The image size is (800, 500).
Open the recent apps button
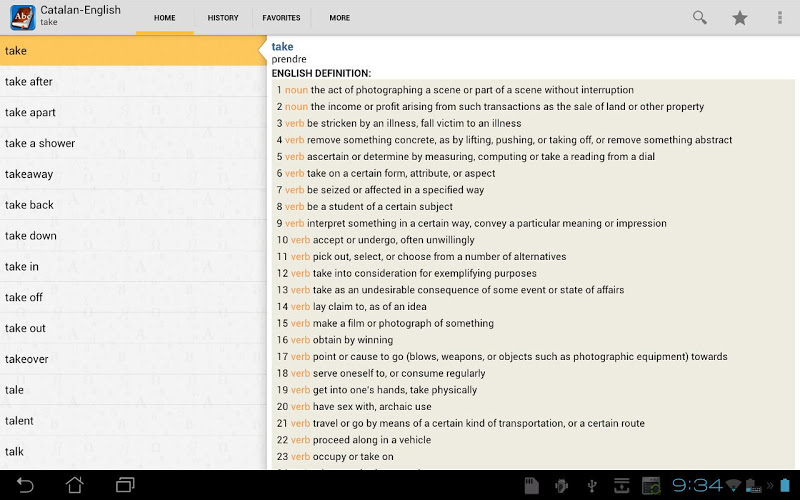[125, 485]
